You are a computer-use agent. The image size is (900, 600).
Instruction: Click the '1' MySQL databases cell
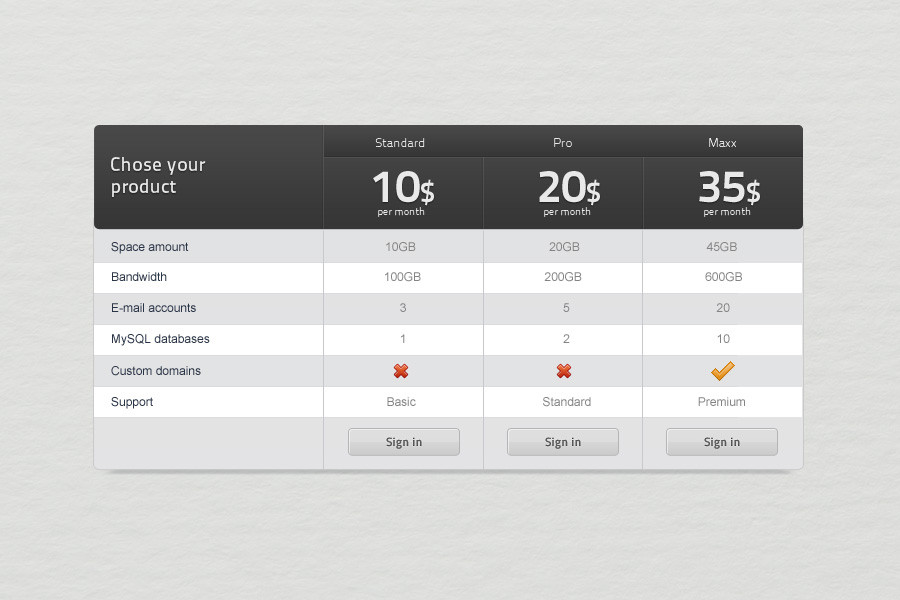pos(403,339)
